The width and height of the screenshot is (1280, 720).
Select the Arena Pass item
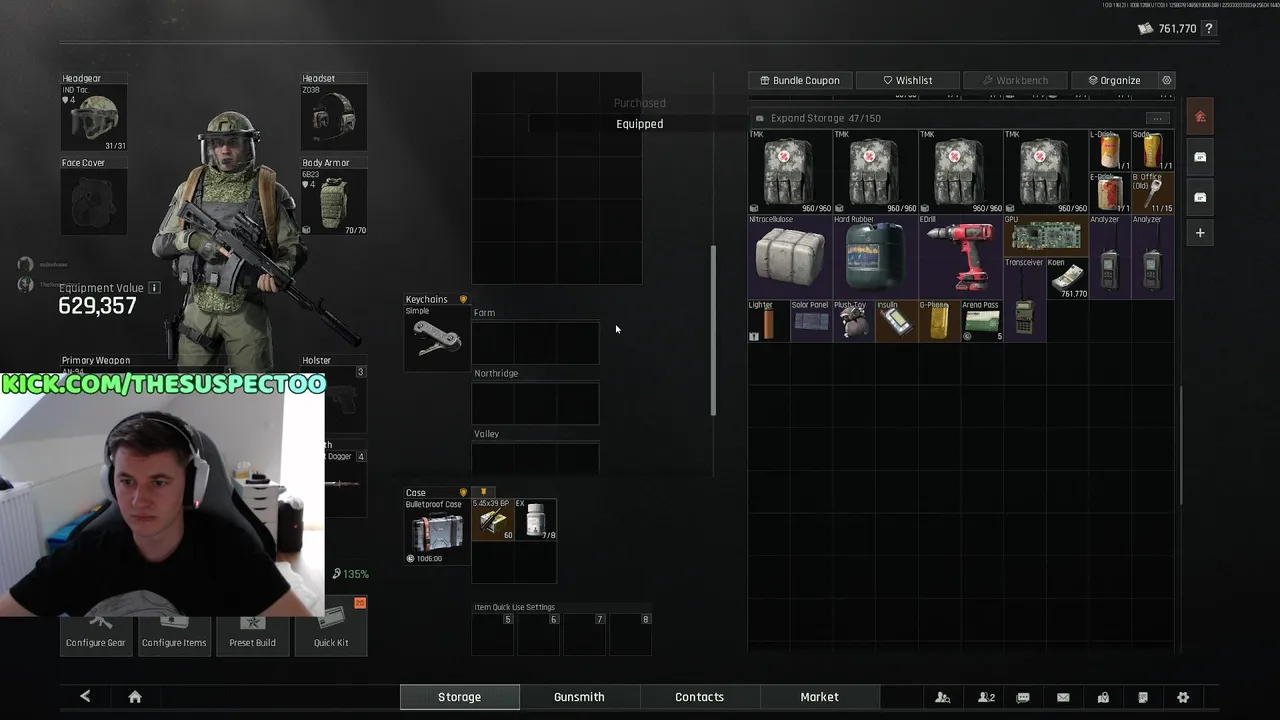pyautogui.click(x=981, y=320)
